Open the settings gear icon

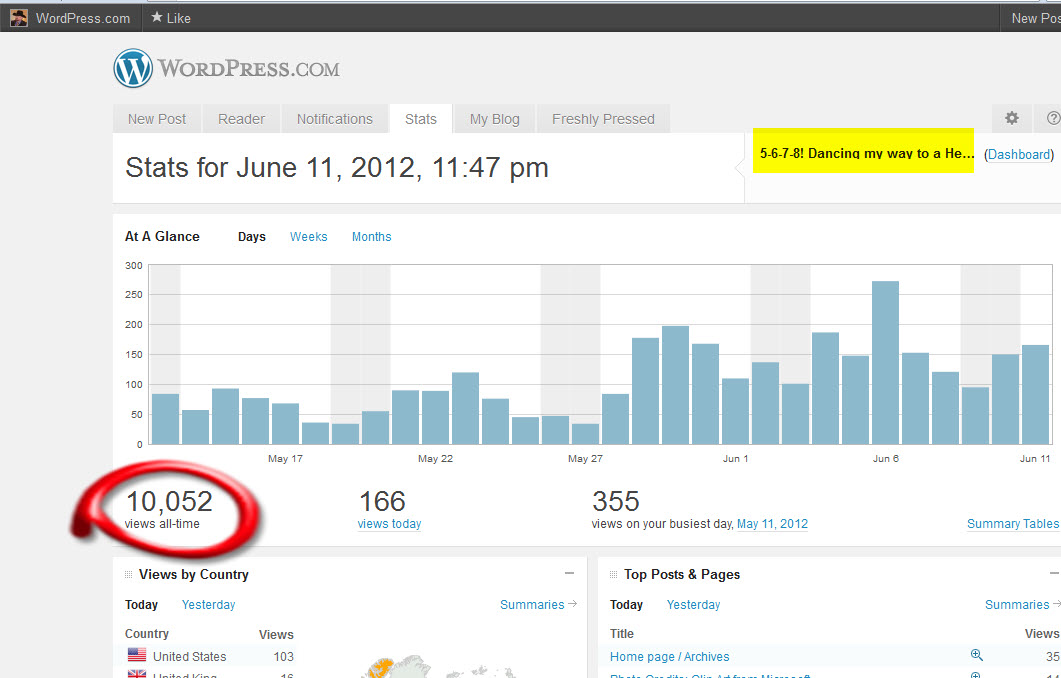point(1012,118)
